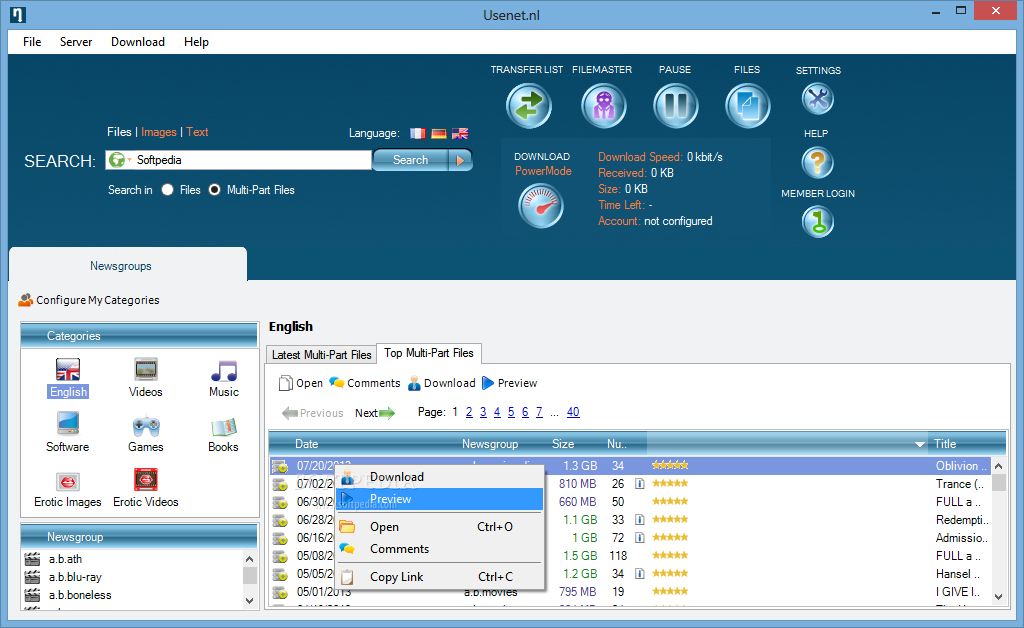Sort results by Date column header

(307, 444)
